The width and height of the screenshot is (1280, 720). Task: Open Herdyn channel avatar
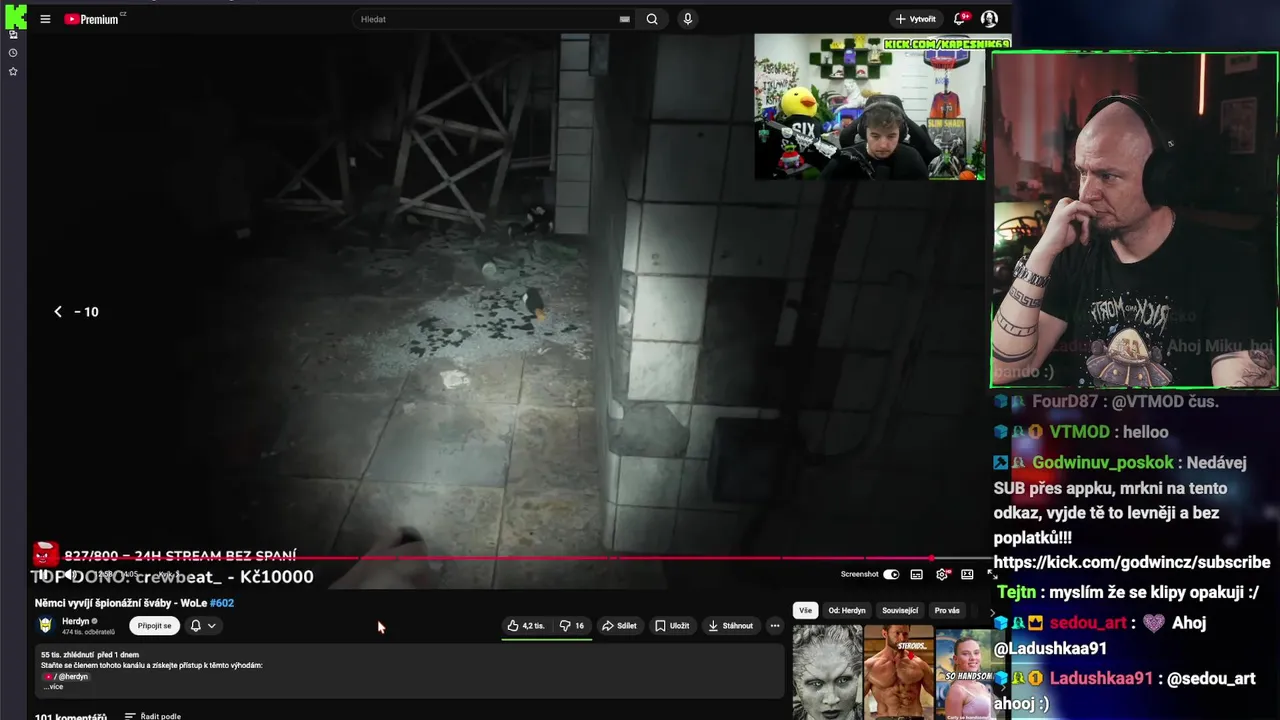(45, 625)
